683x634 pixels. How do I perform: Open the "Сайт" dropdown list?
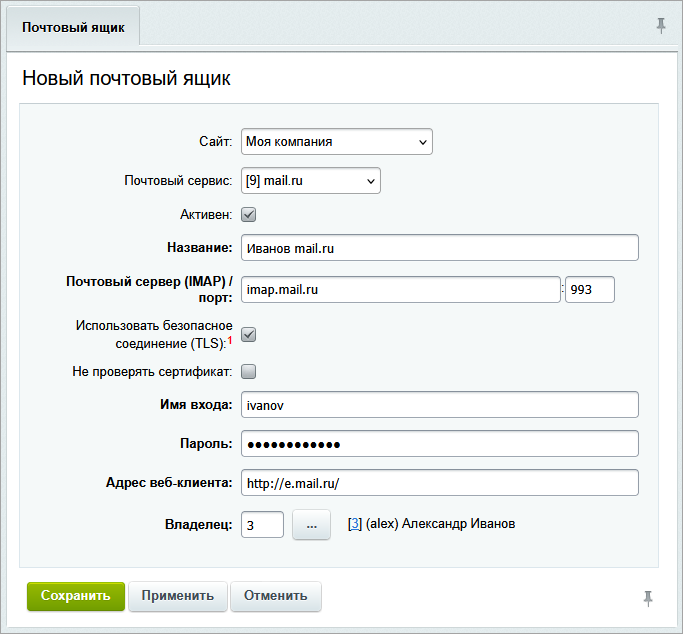[x=336, y=142]
